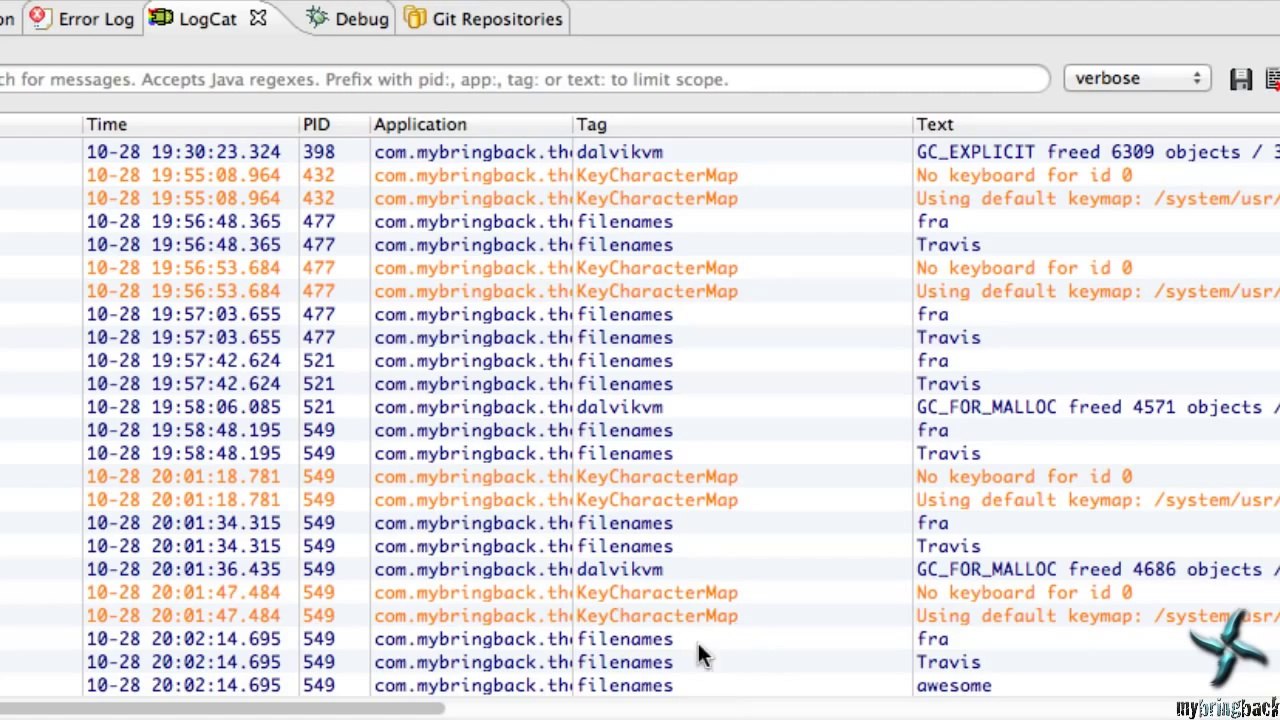Screen dimensions: 1280x720
Task: Click the 'fra' message logged at 20:02:14.695
Action: pyautogui.click(x=932, y=639)
